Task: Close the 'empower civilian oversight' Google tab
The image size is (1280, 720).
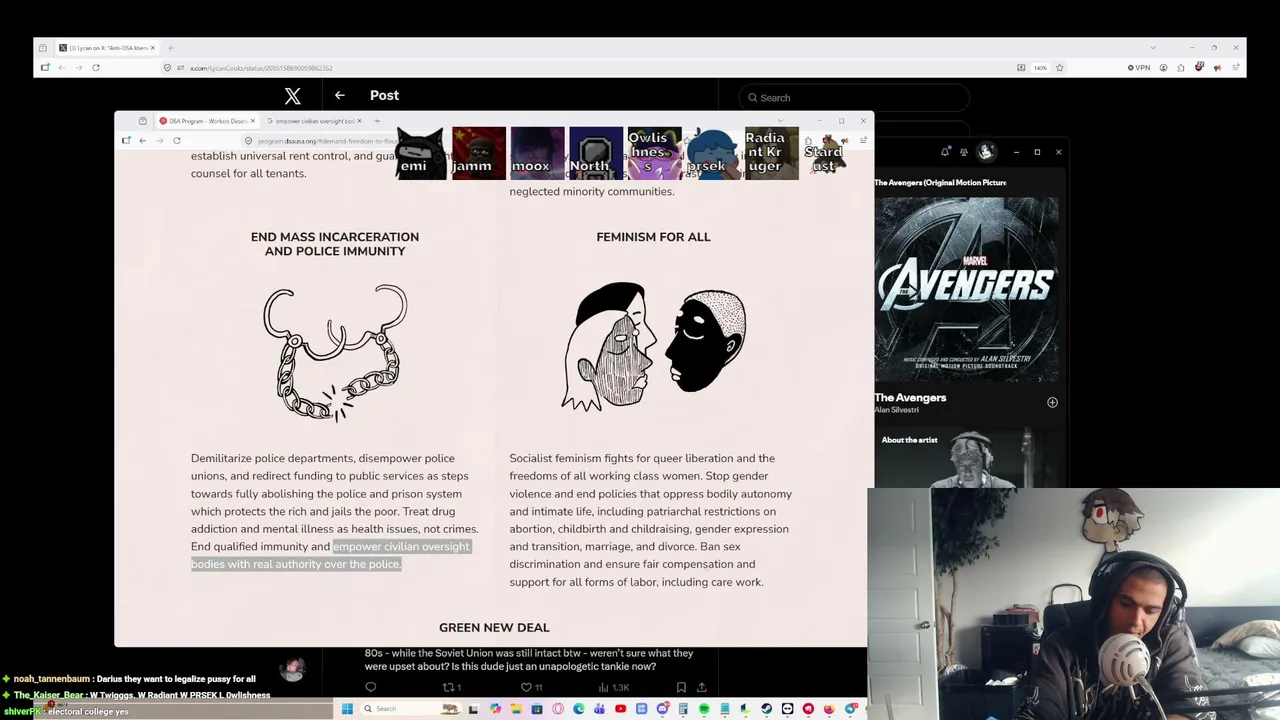Action: (x=361, y=121)
